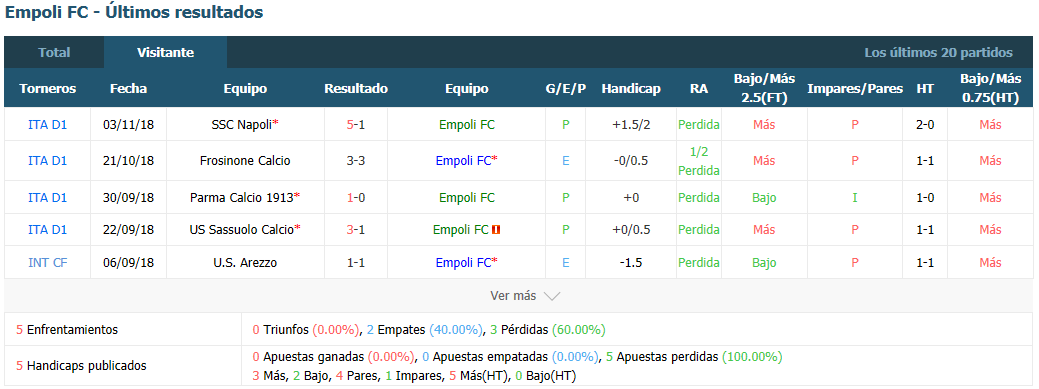Click Empoli FC in the 30/09/18 row

point(466,197)
